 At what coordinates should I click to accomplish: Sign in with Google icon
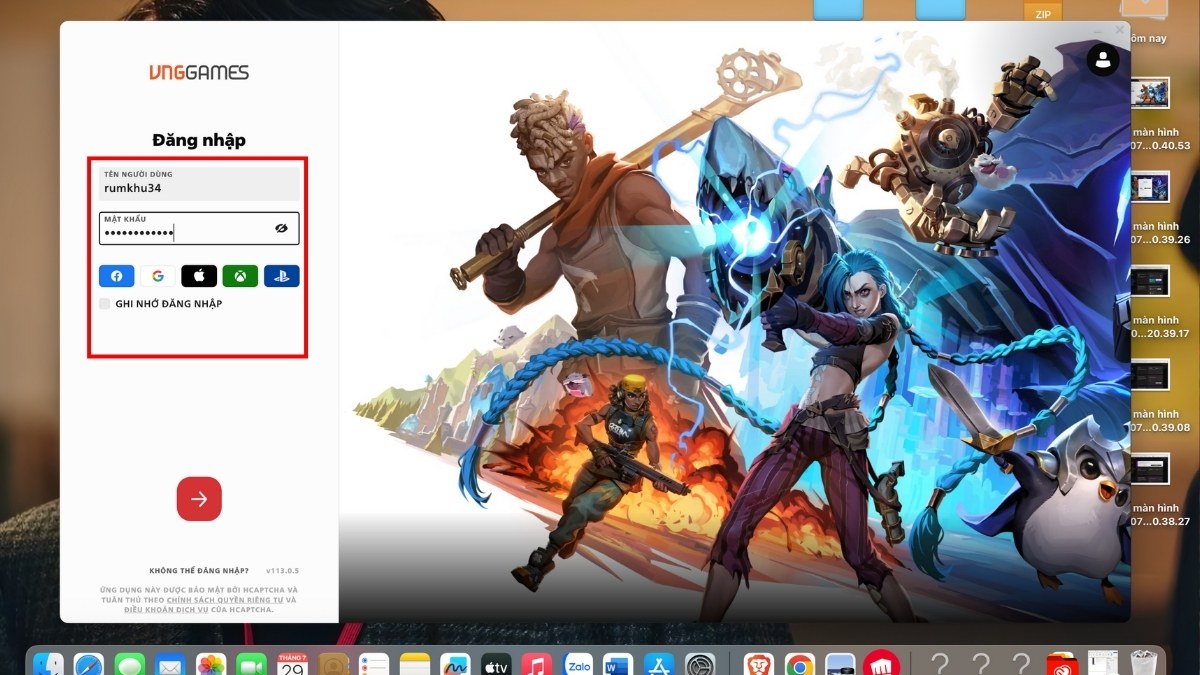point(157,276)
